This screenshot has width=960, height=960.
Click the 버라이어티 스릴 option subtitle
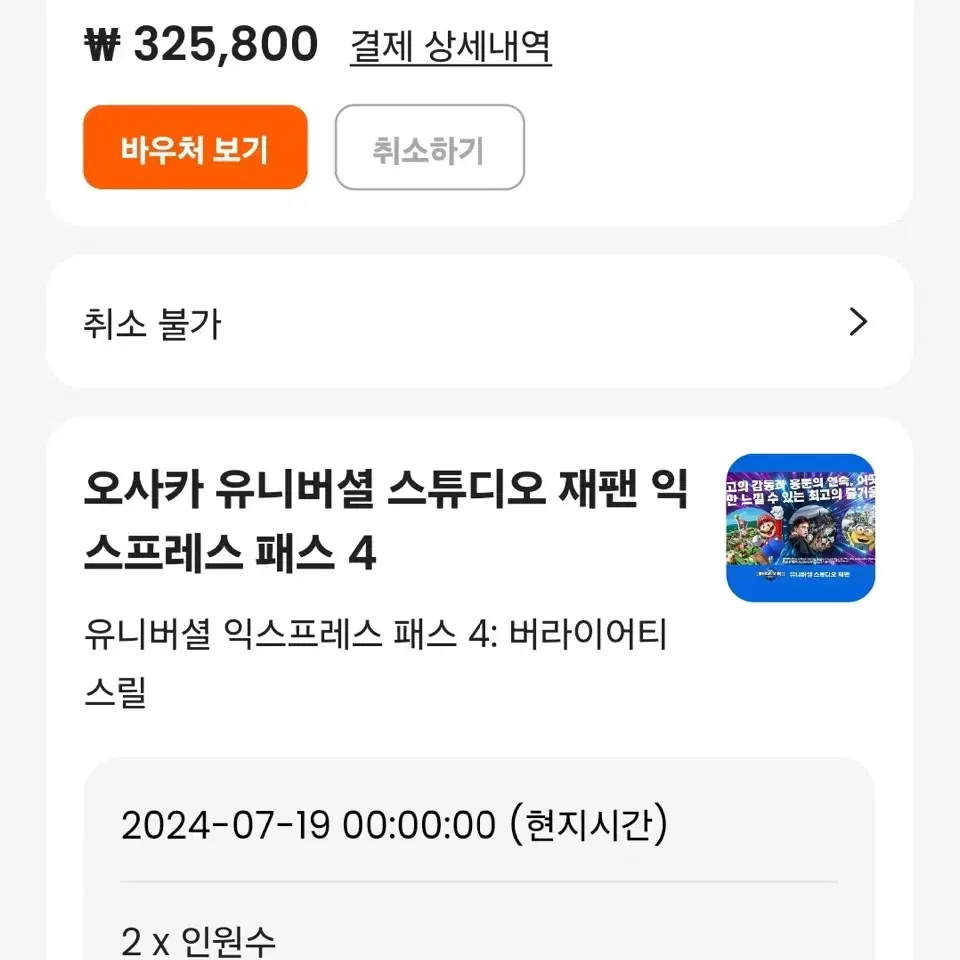click(375, 663)
